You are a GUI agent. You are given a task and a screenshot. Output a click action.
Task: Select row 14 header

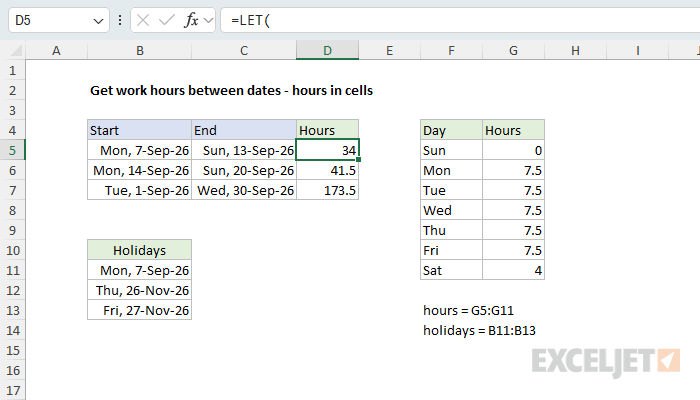(12, 330)
